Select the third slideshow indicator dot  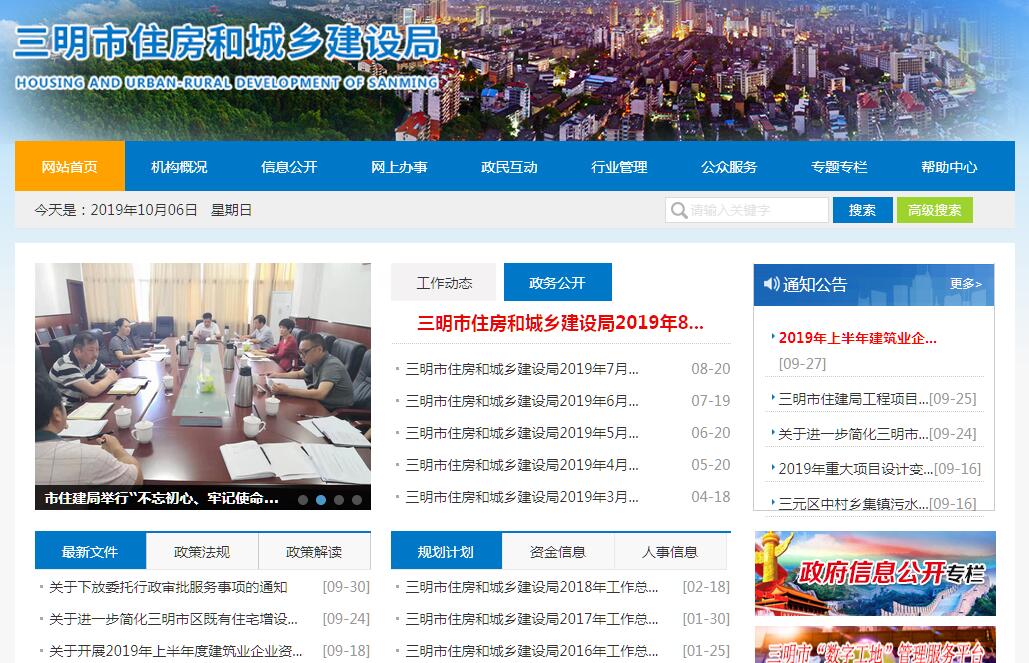[339, 499]
